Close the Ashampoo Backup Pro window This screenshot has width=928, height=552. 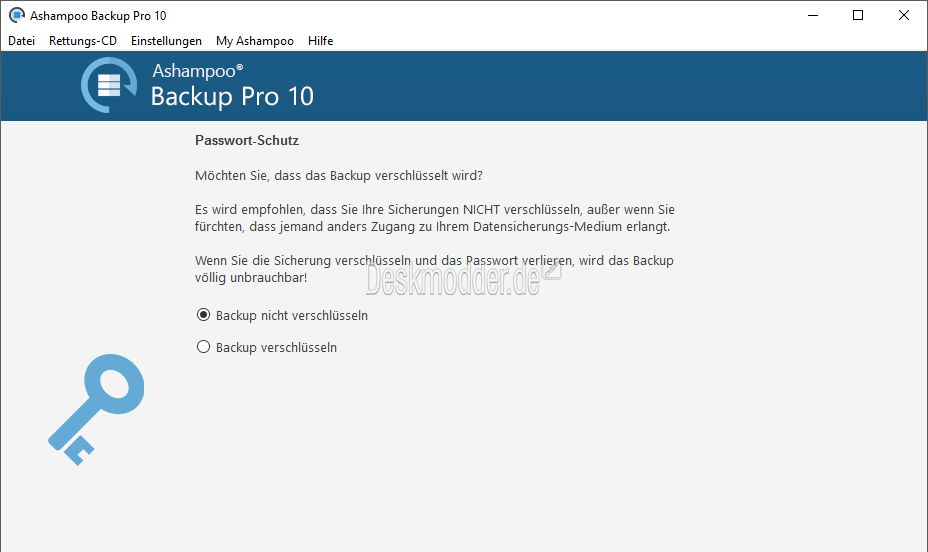point(904,15)
